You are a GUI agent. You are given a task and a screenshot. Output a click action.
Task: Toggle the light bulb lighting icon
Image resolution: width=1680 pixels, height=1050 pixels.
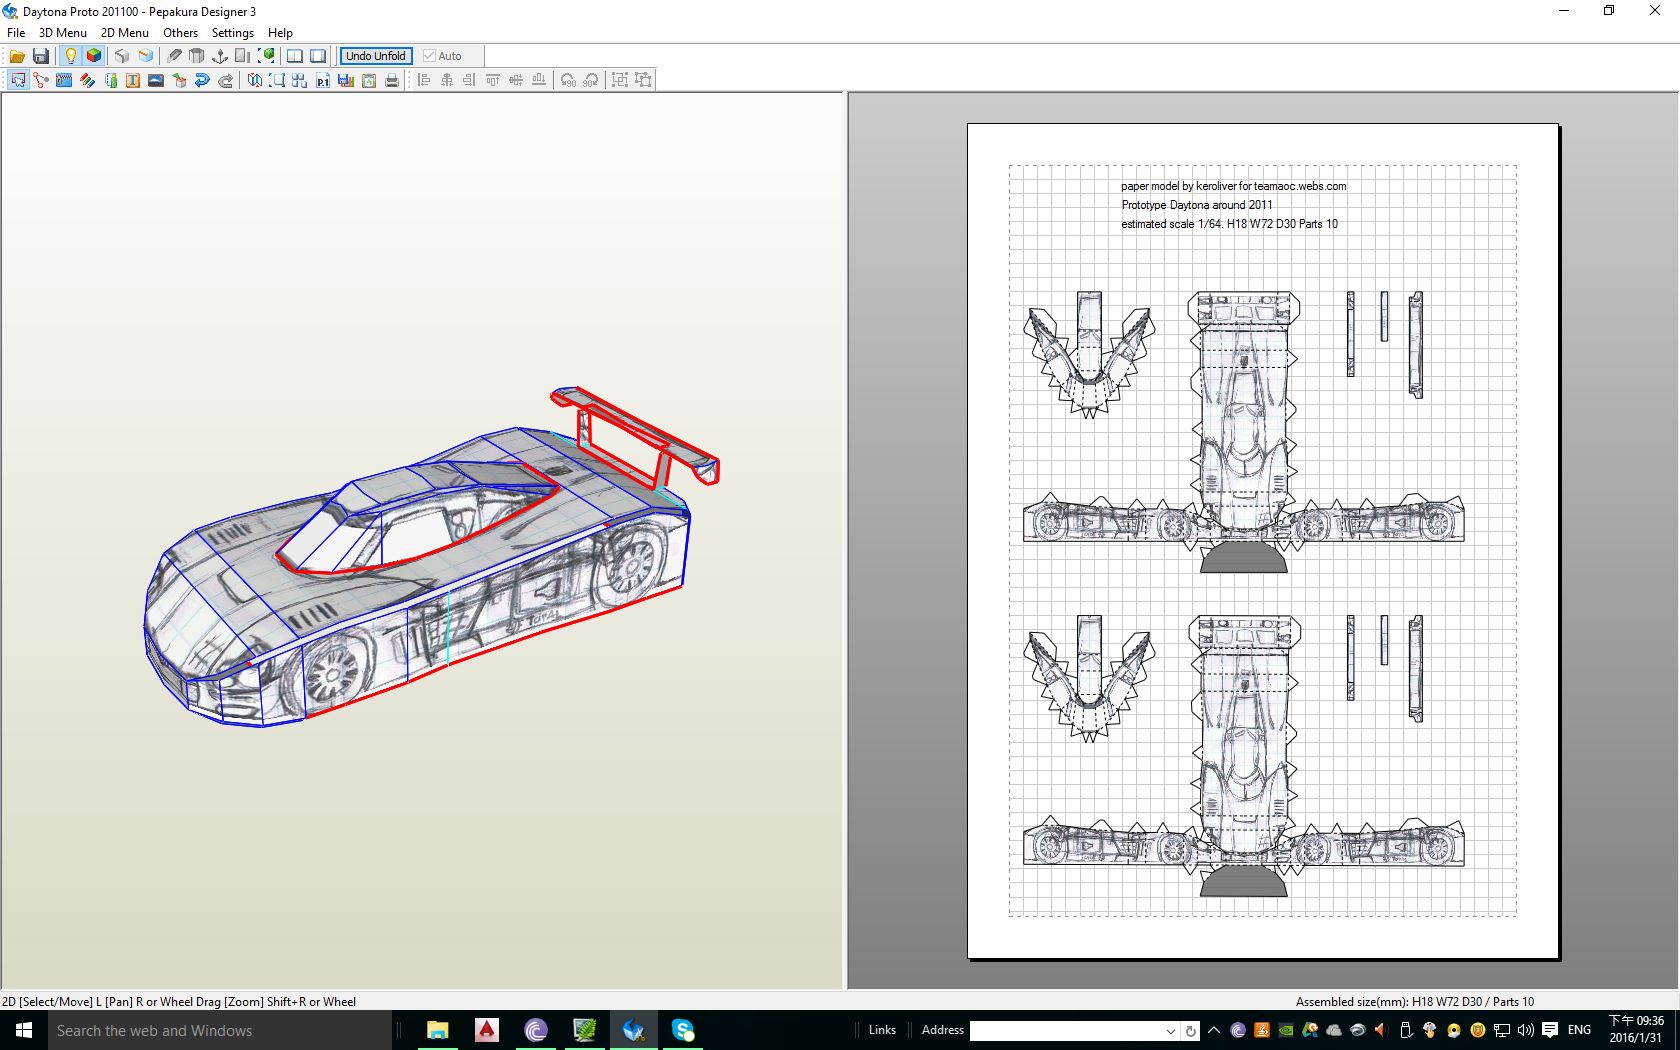[x=70, y=56]
